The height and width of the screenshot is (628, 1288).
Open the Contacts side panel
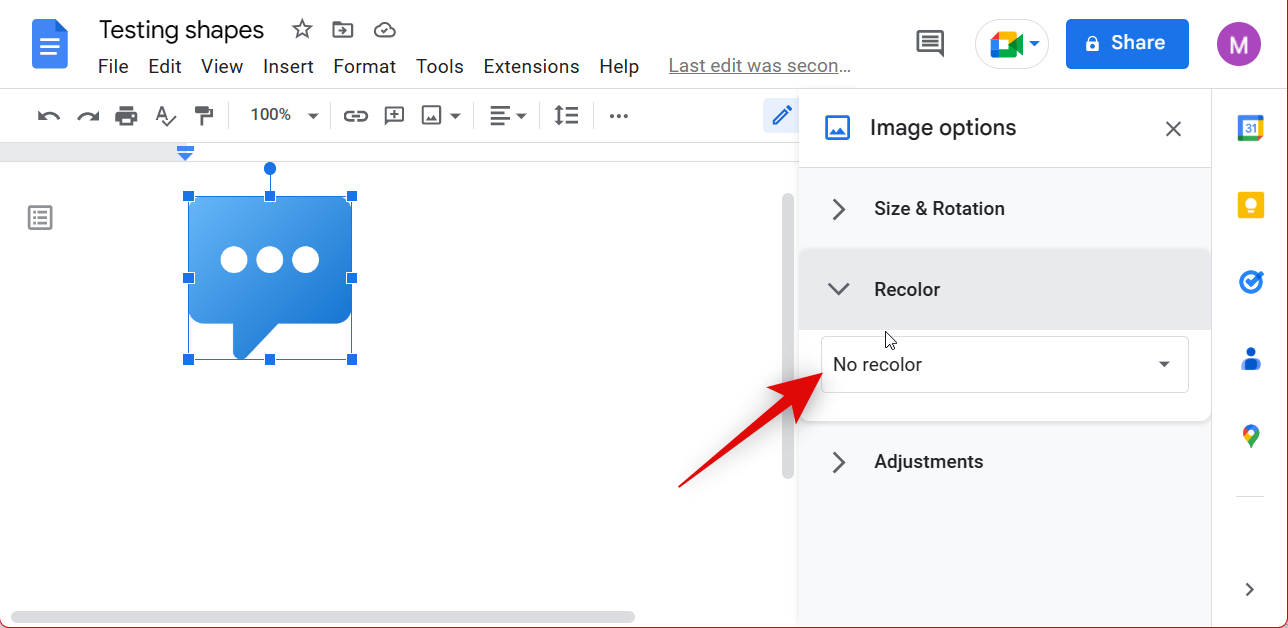[1250, 358]
